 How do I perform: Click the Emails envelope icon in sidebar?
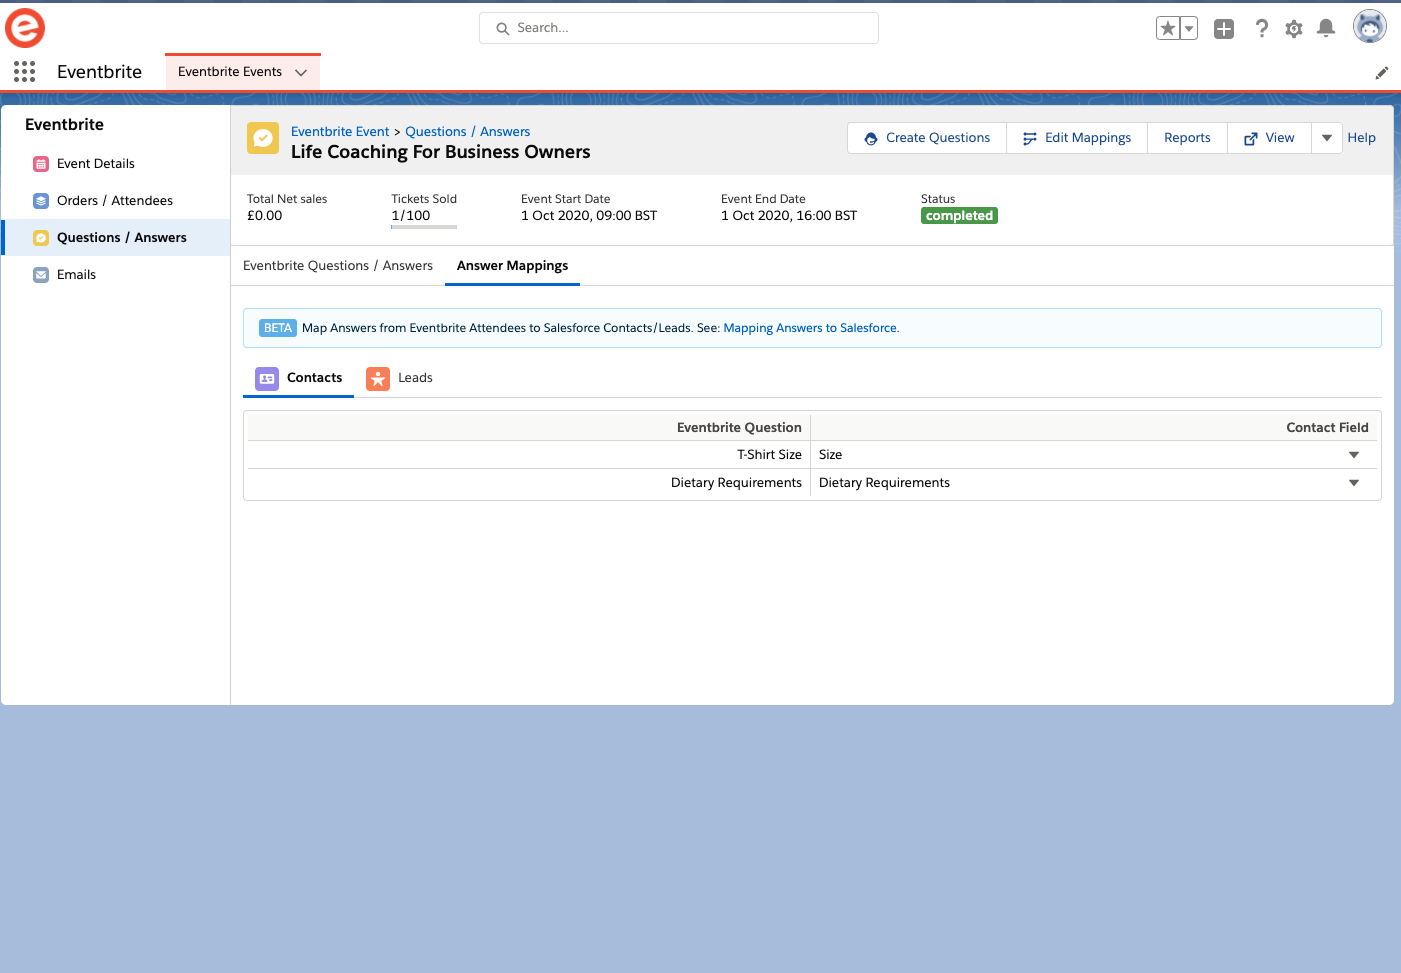click(41, 275)
